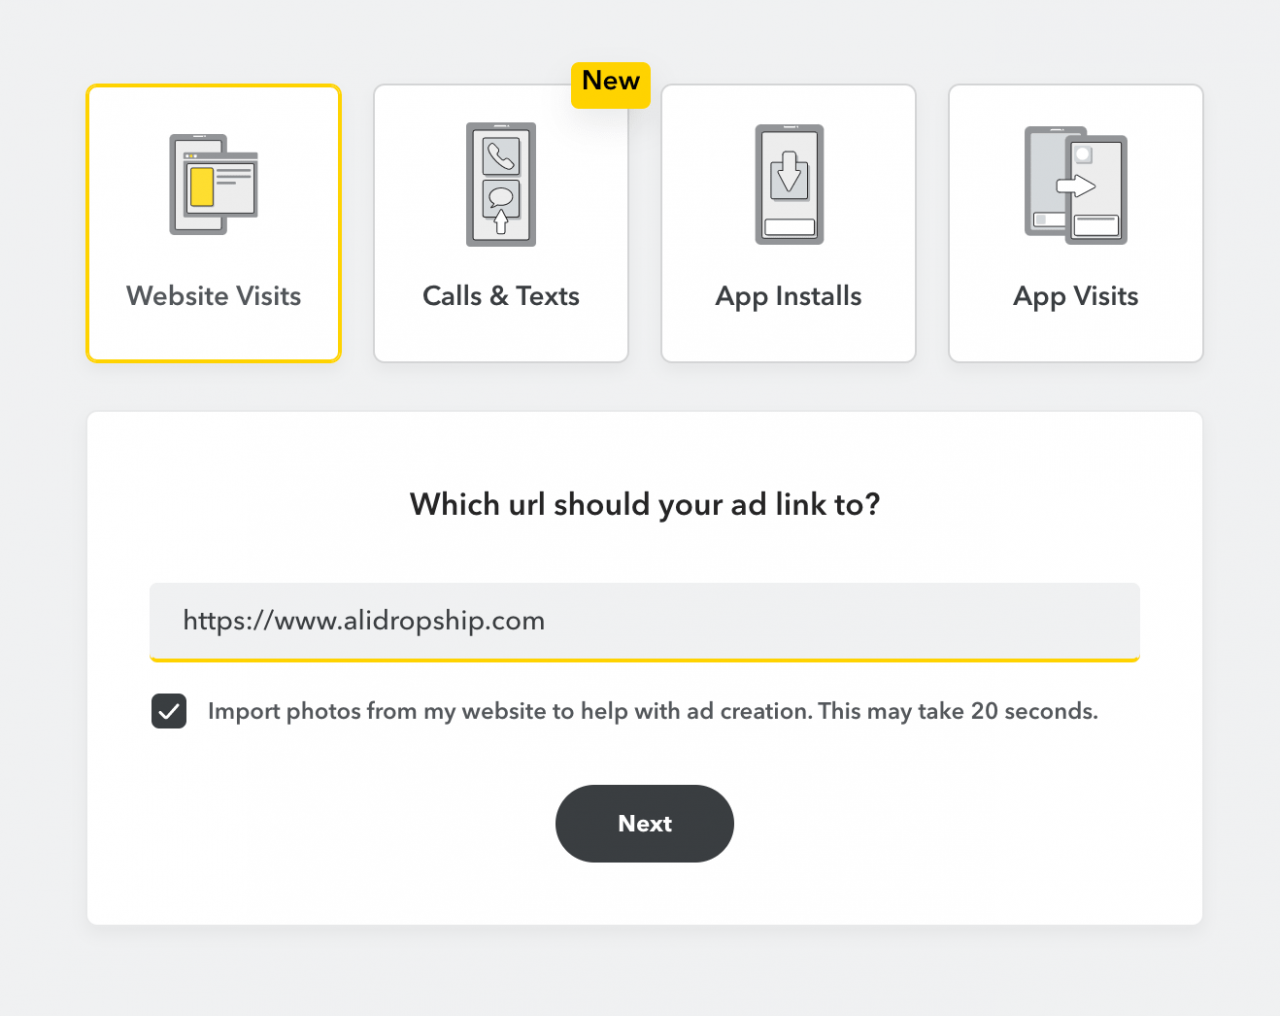Click the 'Import photos from my website' label

(652, 711)
